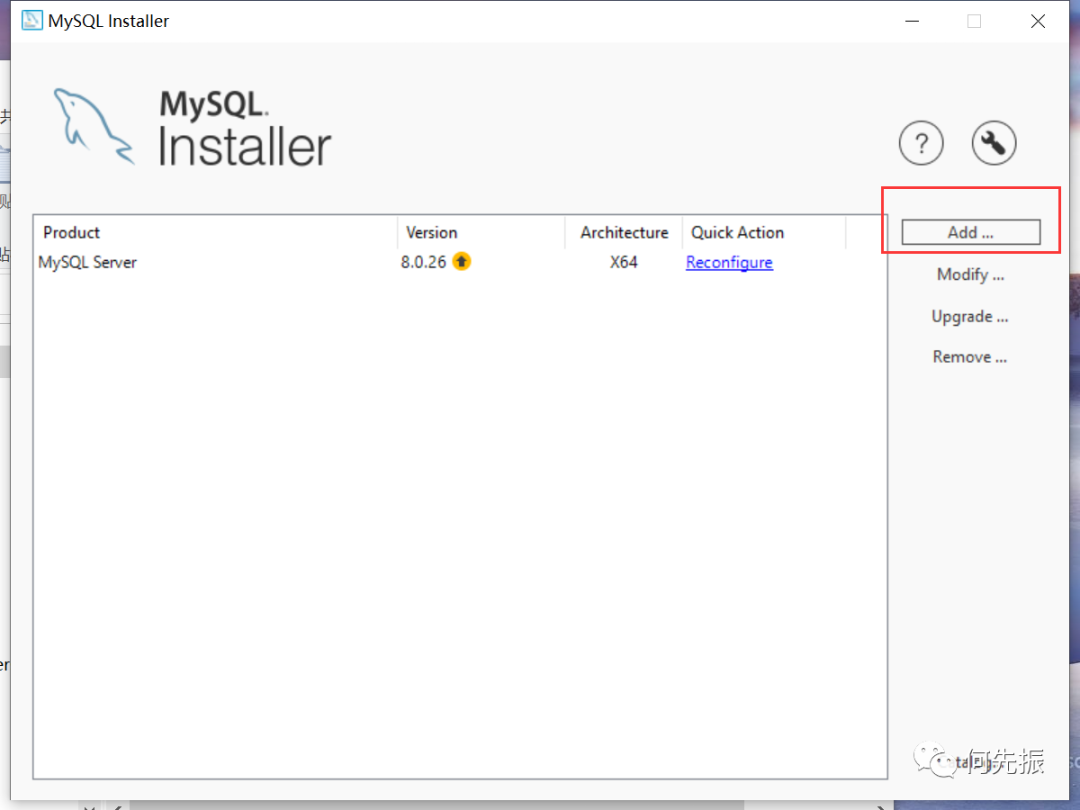1080x810 pixels.
Task: Click the X64 architecture cell
Action: coord(623,262)
